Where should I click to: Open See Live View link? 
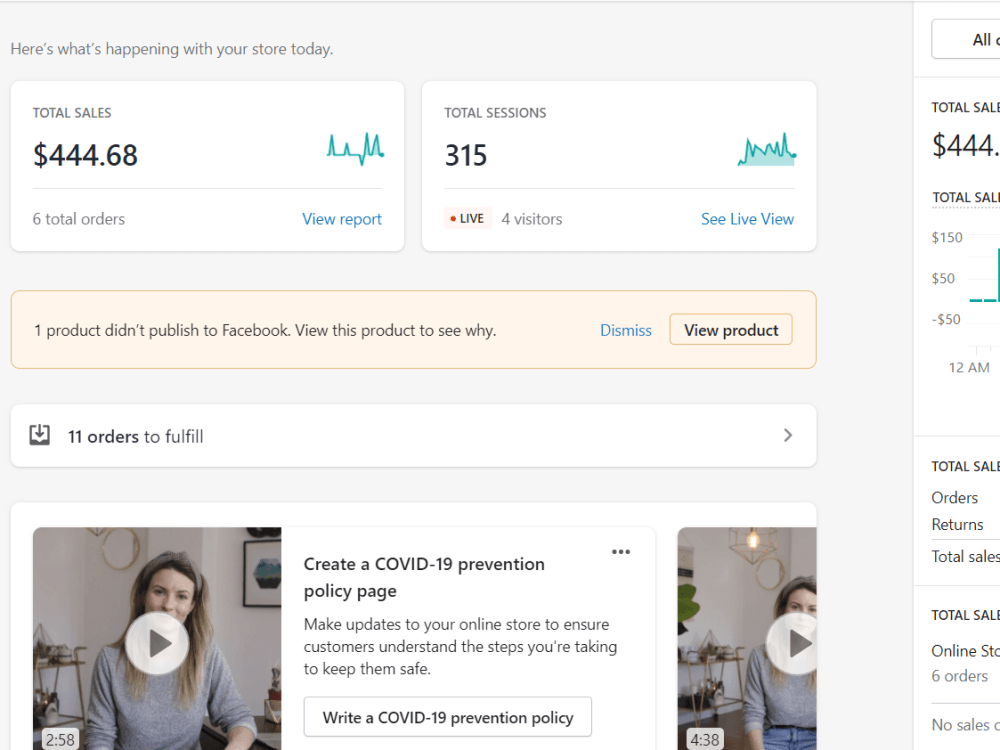747,219
